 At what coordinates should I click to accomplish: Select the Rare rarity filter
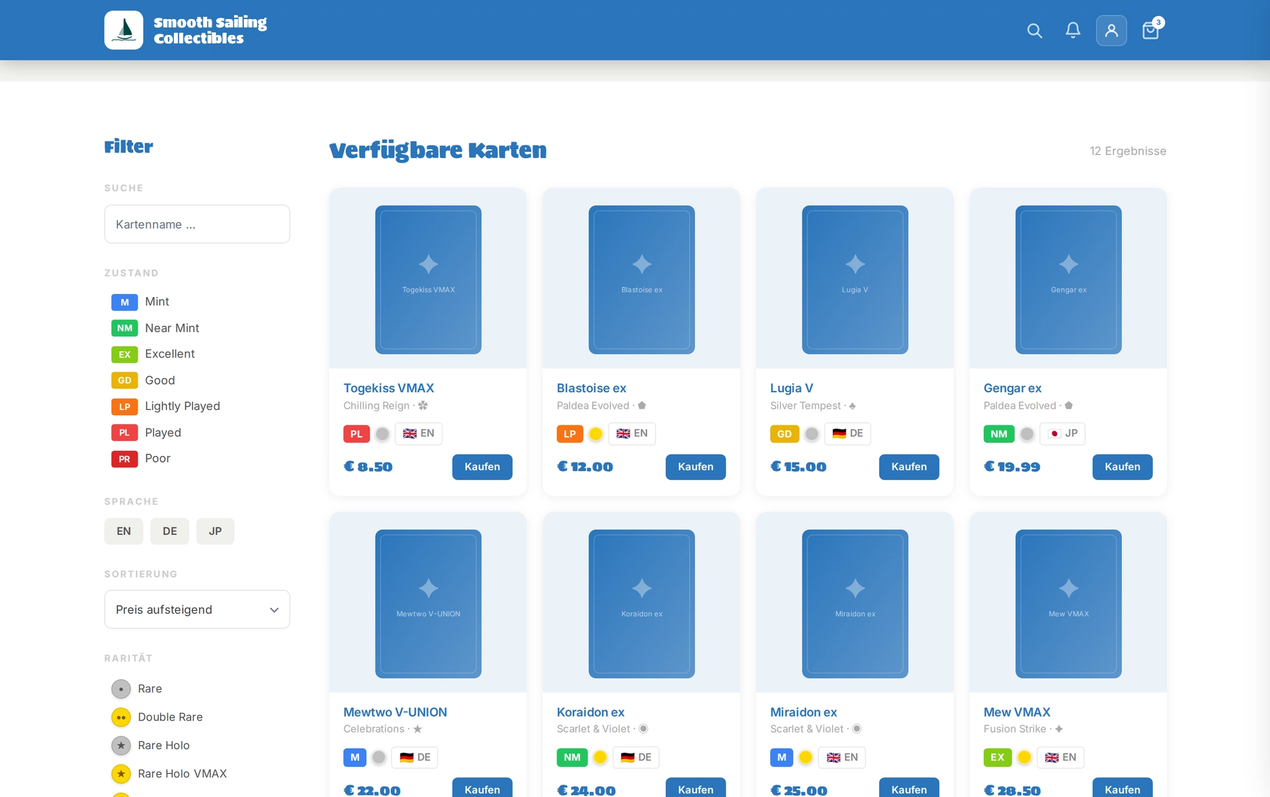137,689
